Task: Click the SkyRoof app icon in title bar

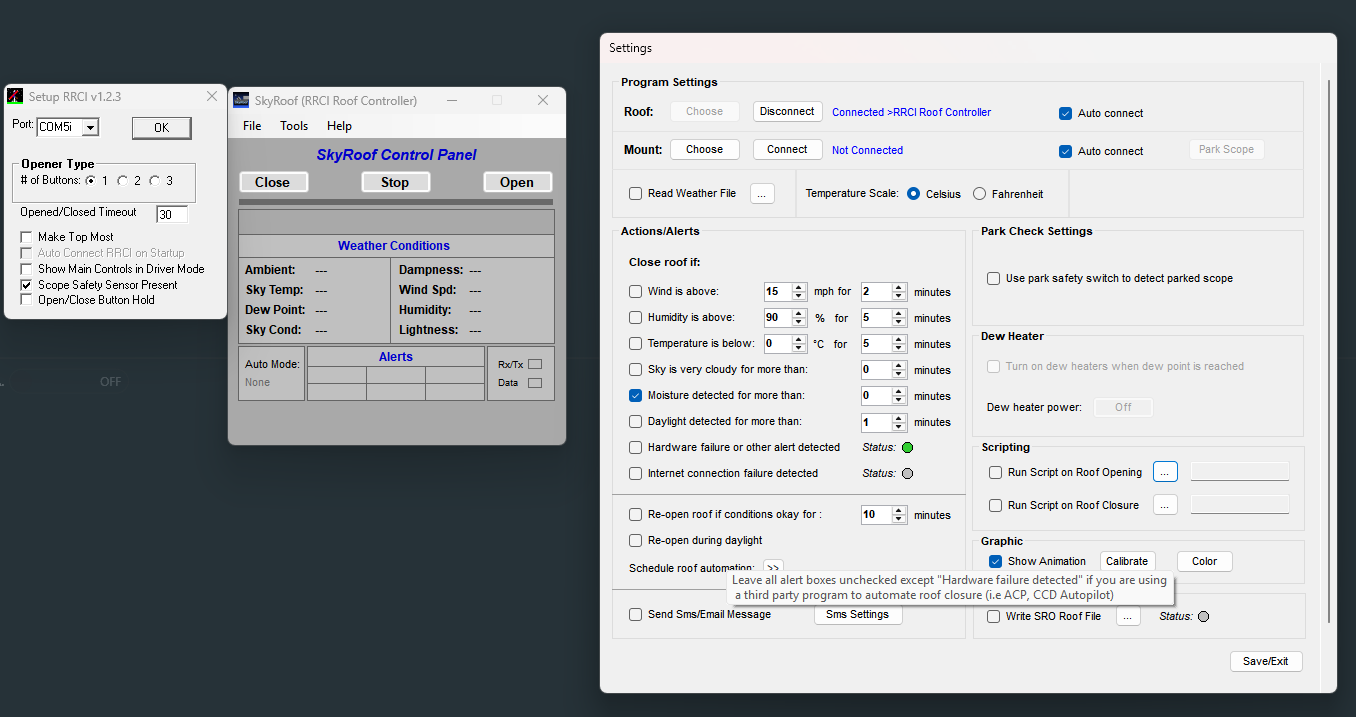Action: (241, 100)
